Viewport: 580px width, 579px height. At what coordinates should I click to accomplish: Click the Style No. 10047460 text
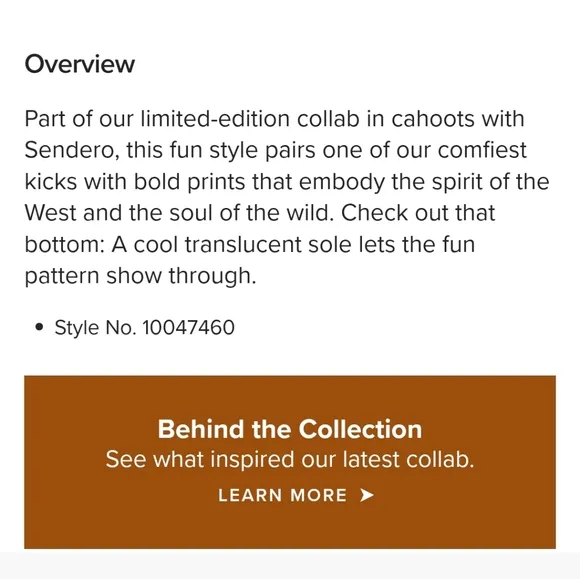pyautogui.click(x=145, y=327)
